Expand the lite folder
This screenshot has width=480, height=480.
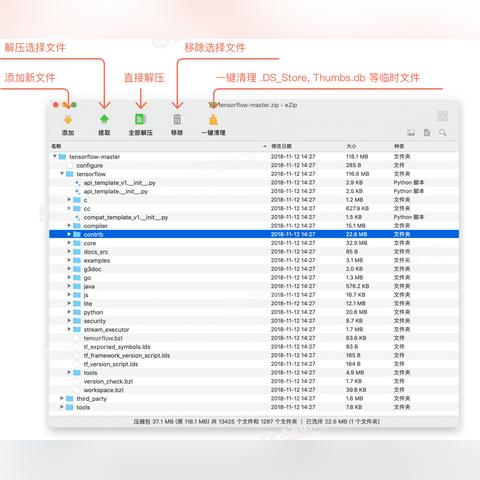pos(69,303)
